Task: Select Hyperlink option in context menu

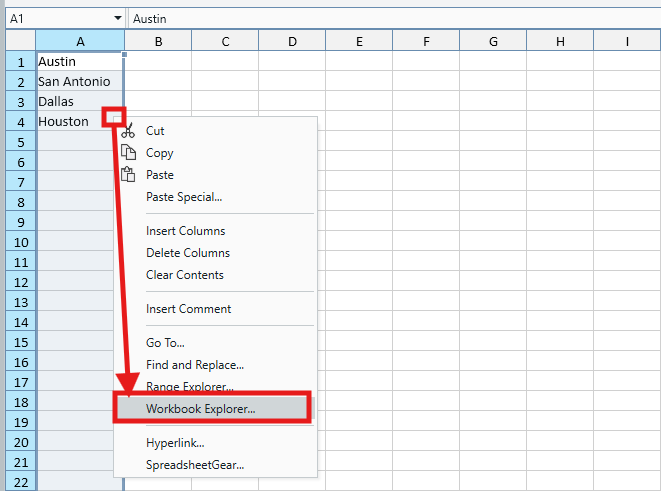Action: pos(175,442)
